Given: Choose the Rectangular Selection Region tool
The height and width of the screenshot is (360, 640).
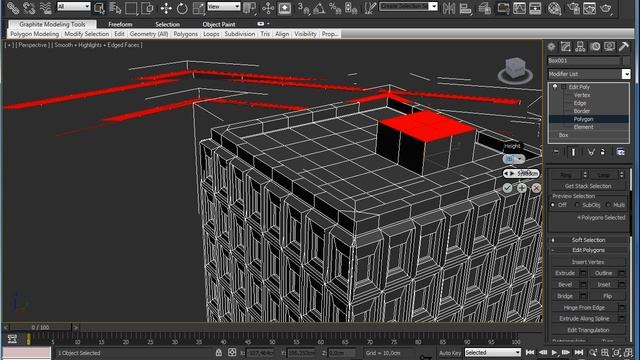Looking at the screenshot, I should tap(131, 7).
